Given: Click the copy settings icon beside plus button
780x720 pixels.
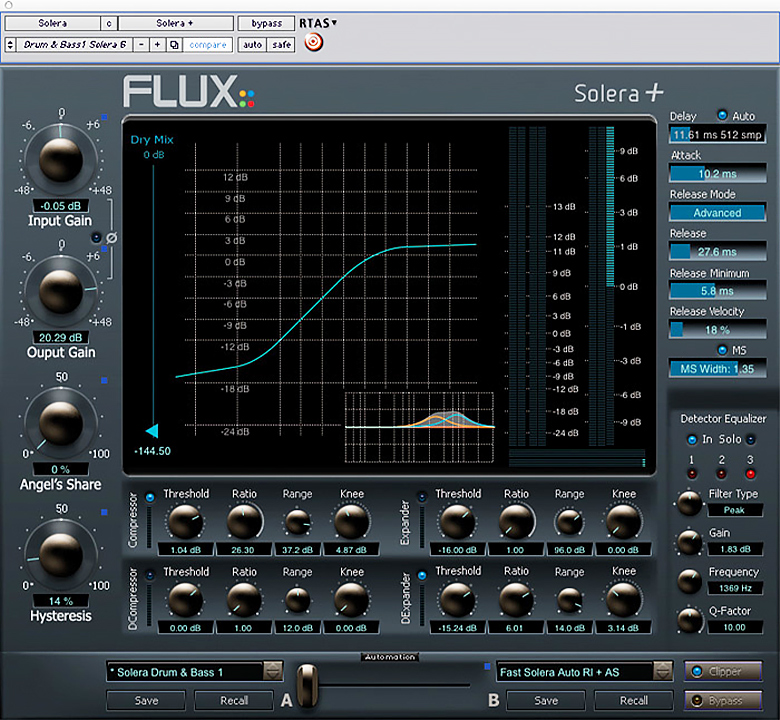Looking at the screenshot, I should coord(174,45).
